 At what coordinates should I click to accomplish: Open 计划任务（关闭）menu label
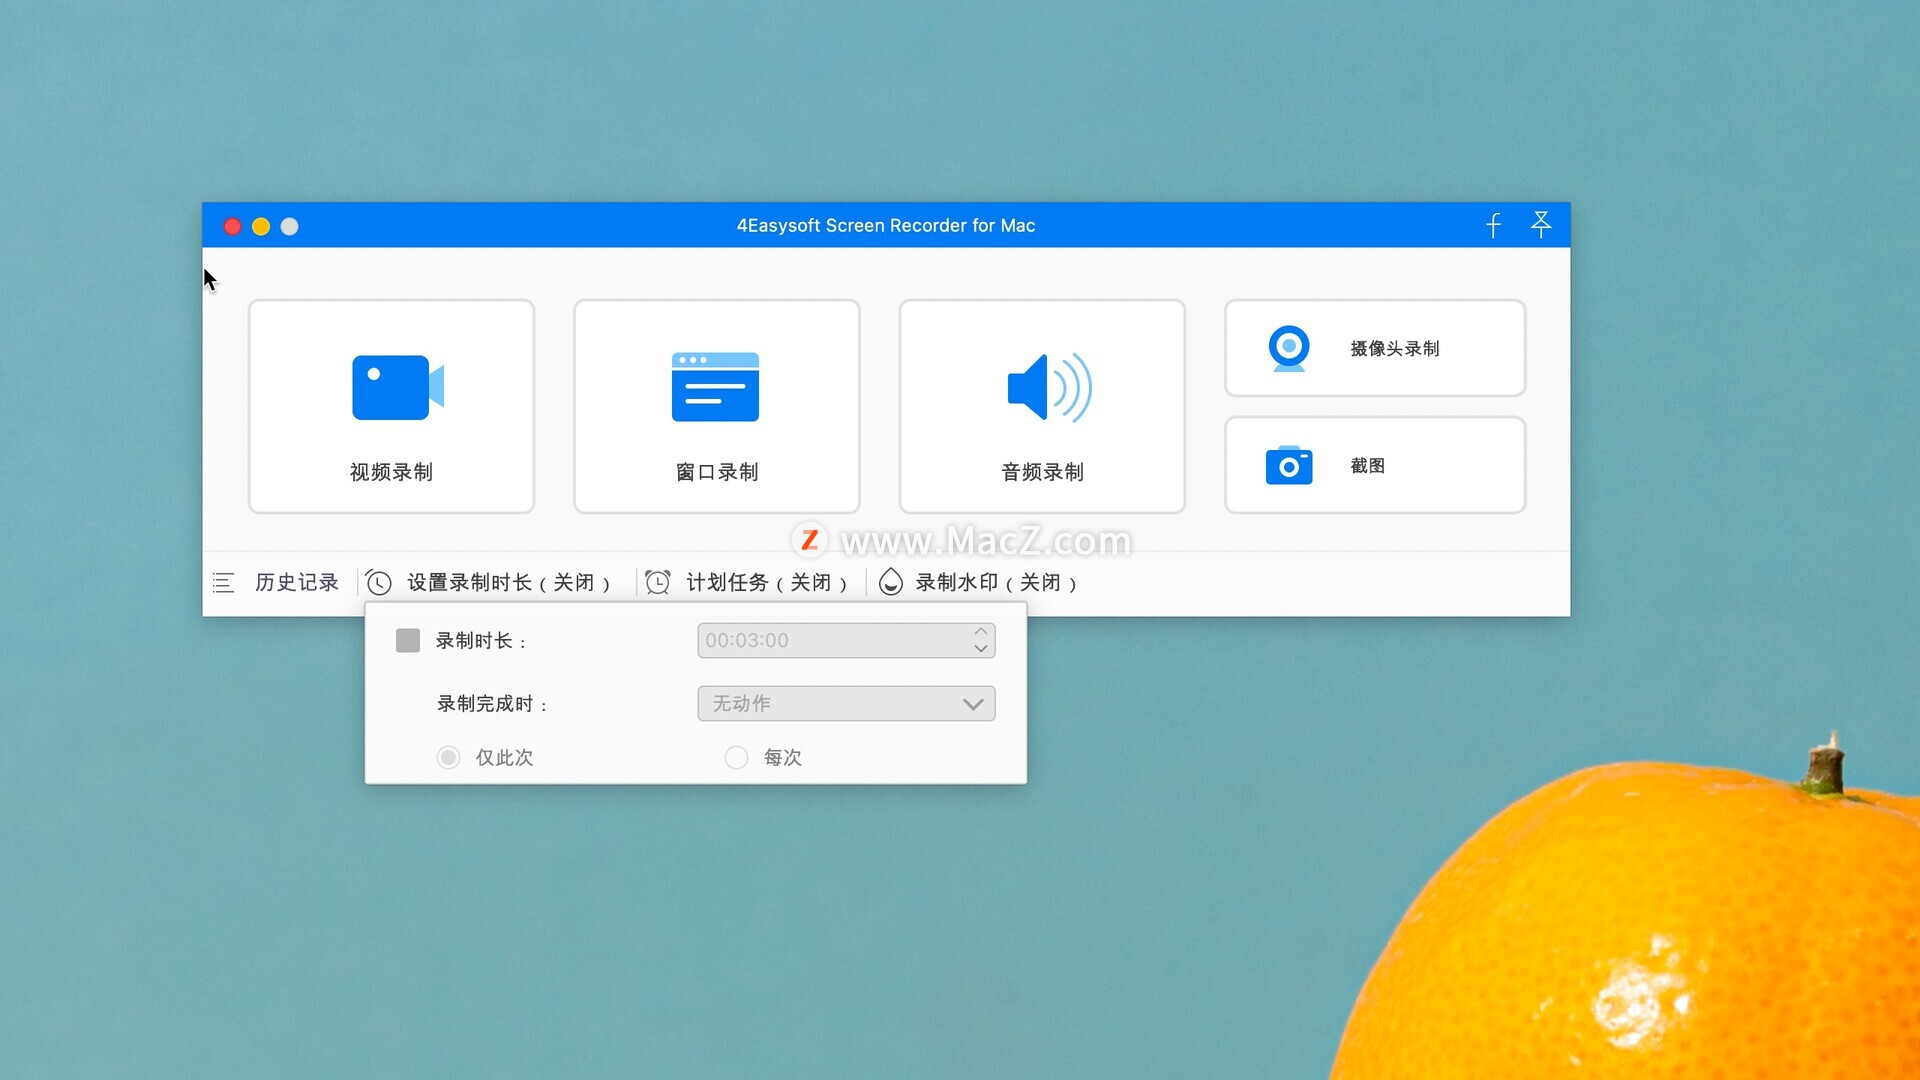click(766, 582)
